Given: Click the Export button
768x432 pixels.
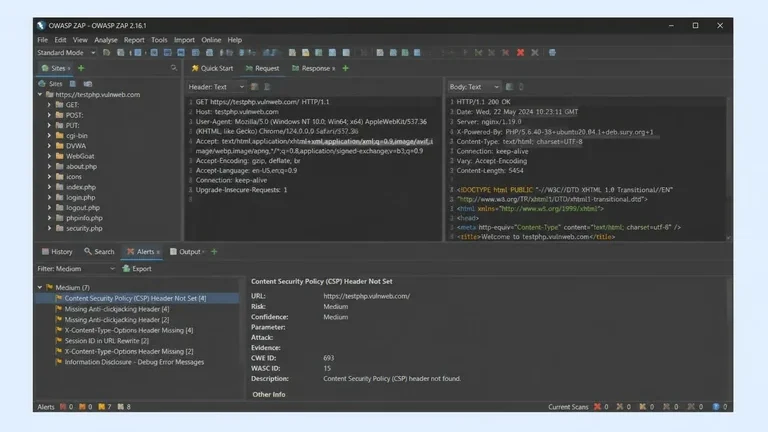Looking at the screenshot, I should click(137, 268).
